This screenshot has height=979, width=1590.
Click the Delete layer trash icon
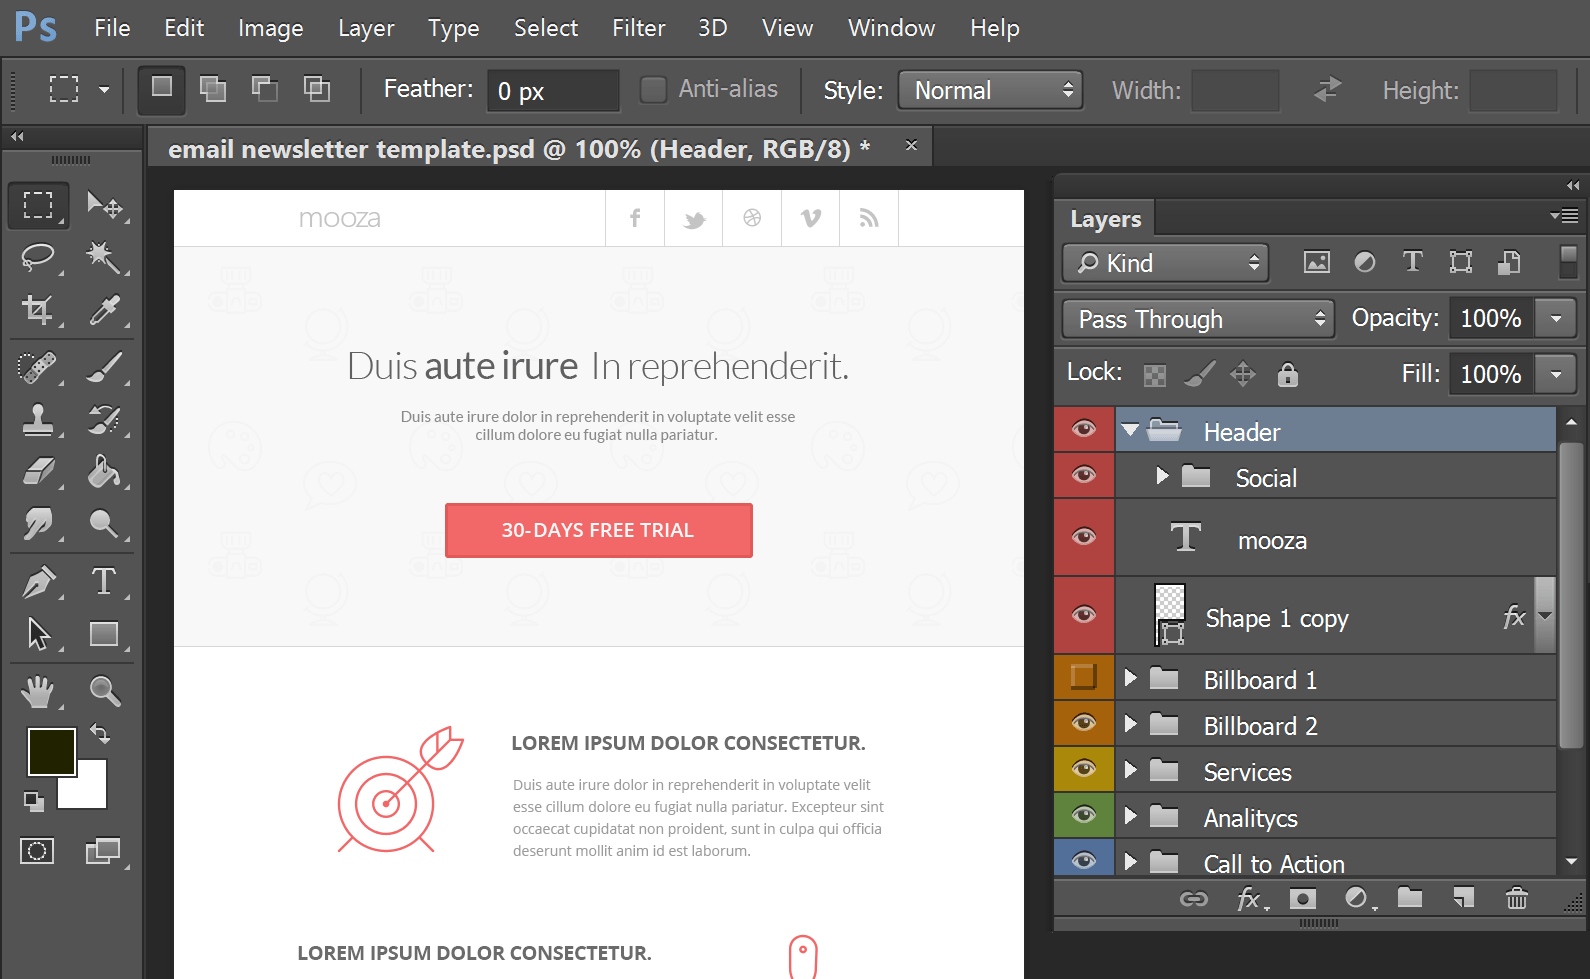pos(1516,898)
